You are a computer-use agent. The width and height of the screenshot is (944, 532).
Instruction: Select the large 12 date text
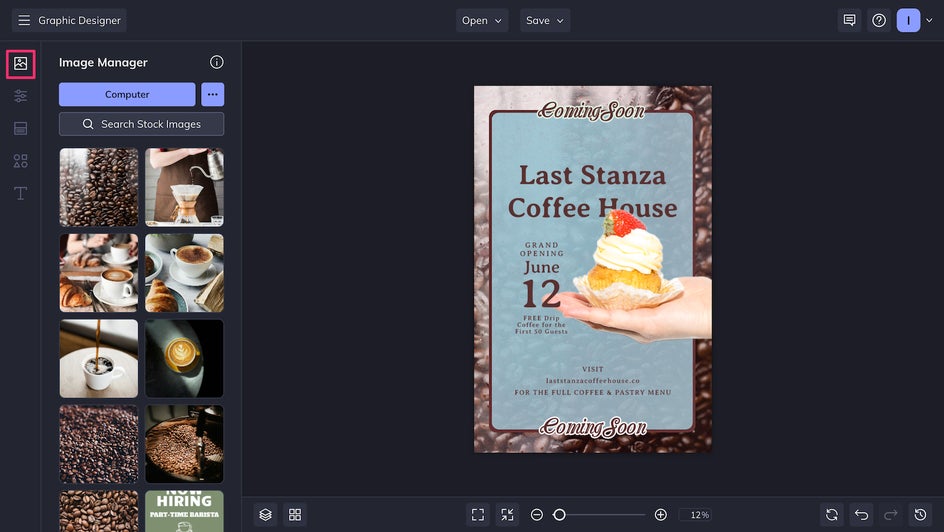[541, 294]
